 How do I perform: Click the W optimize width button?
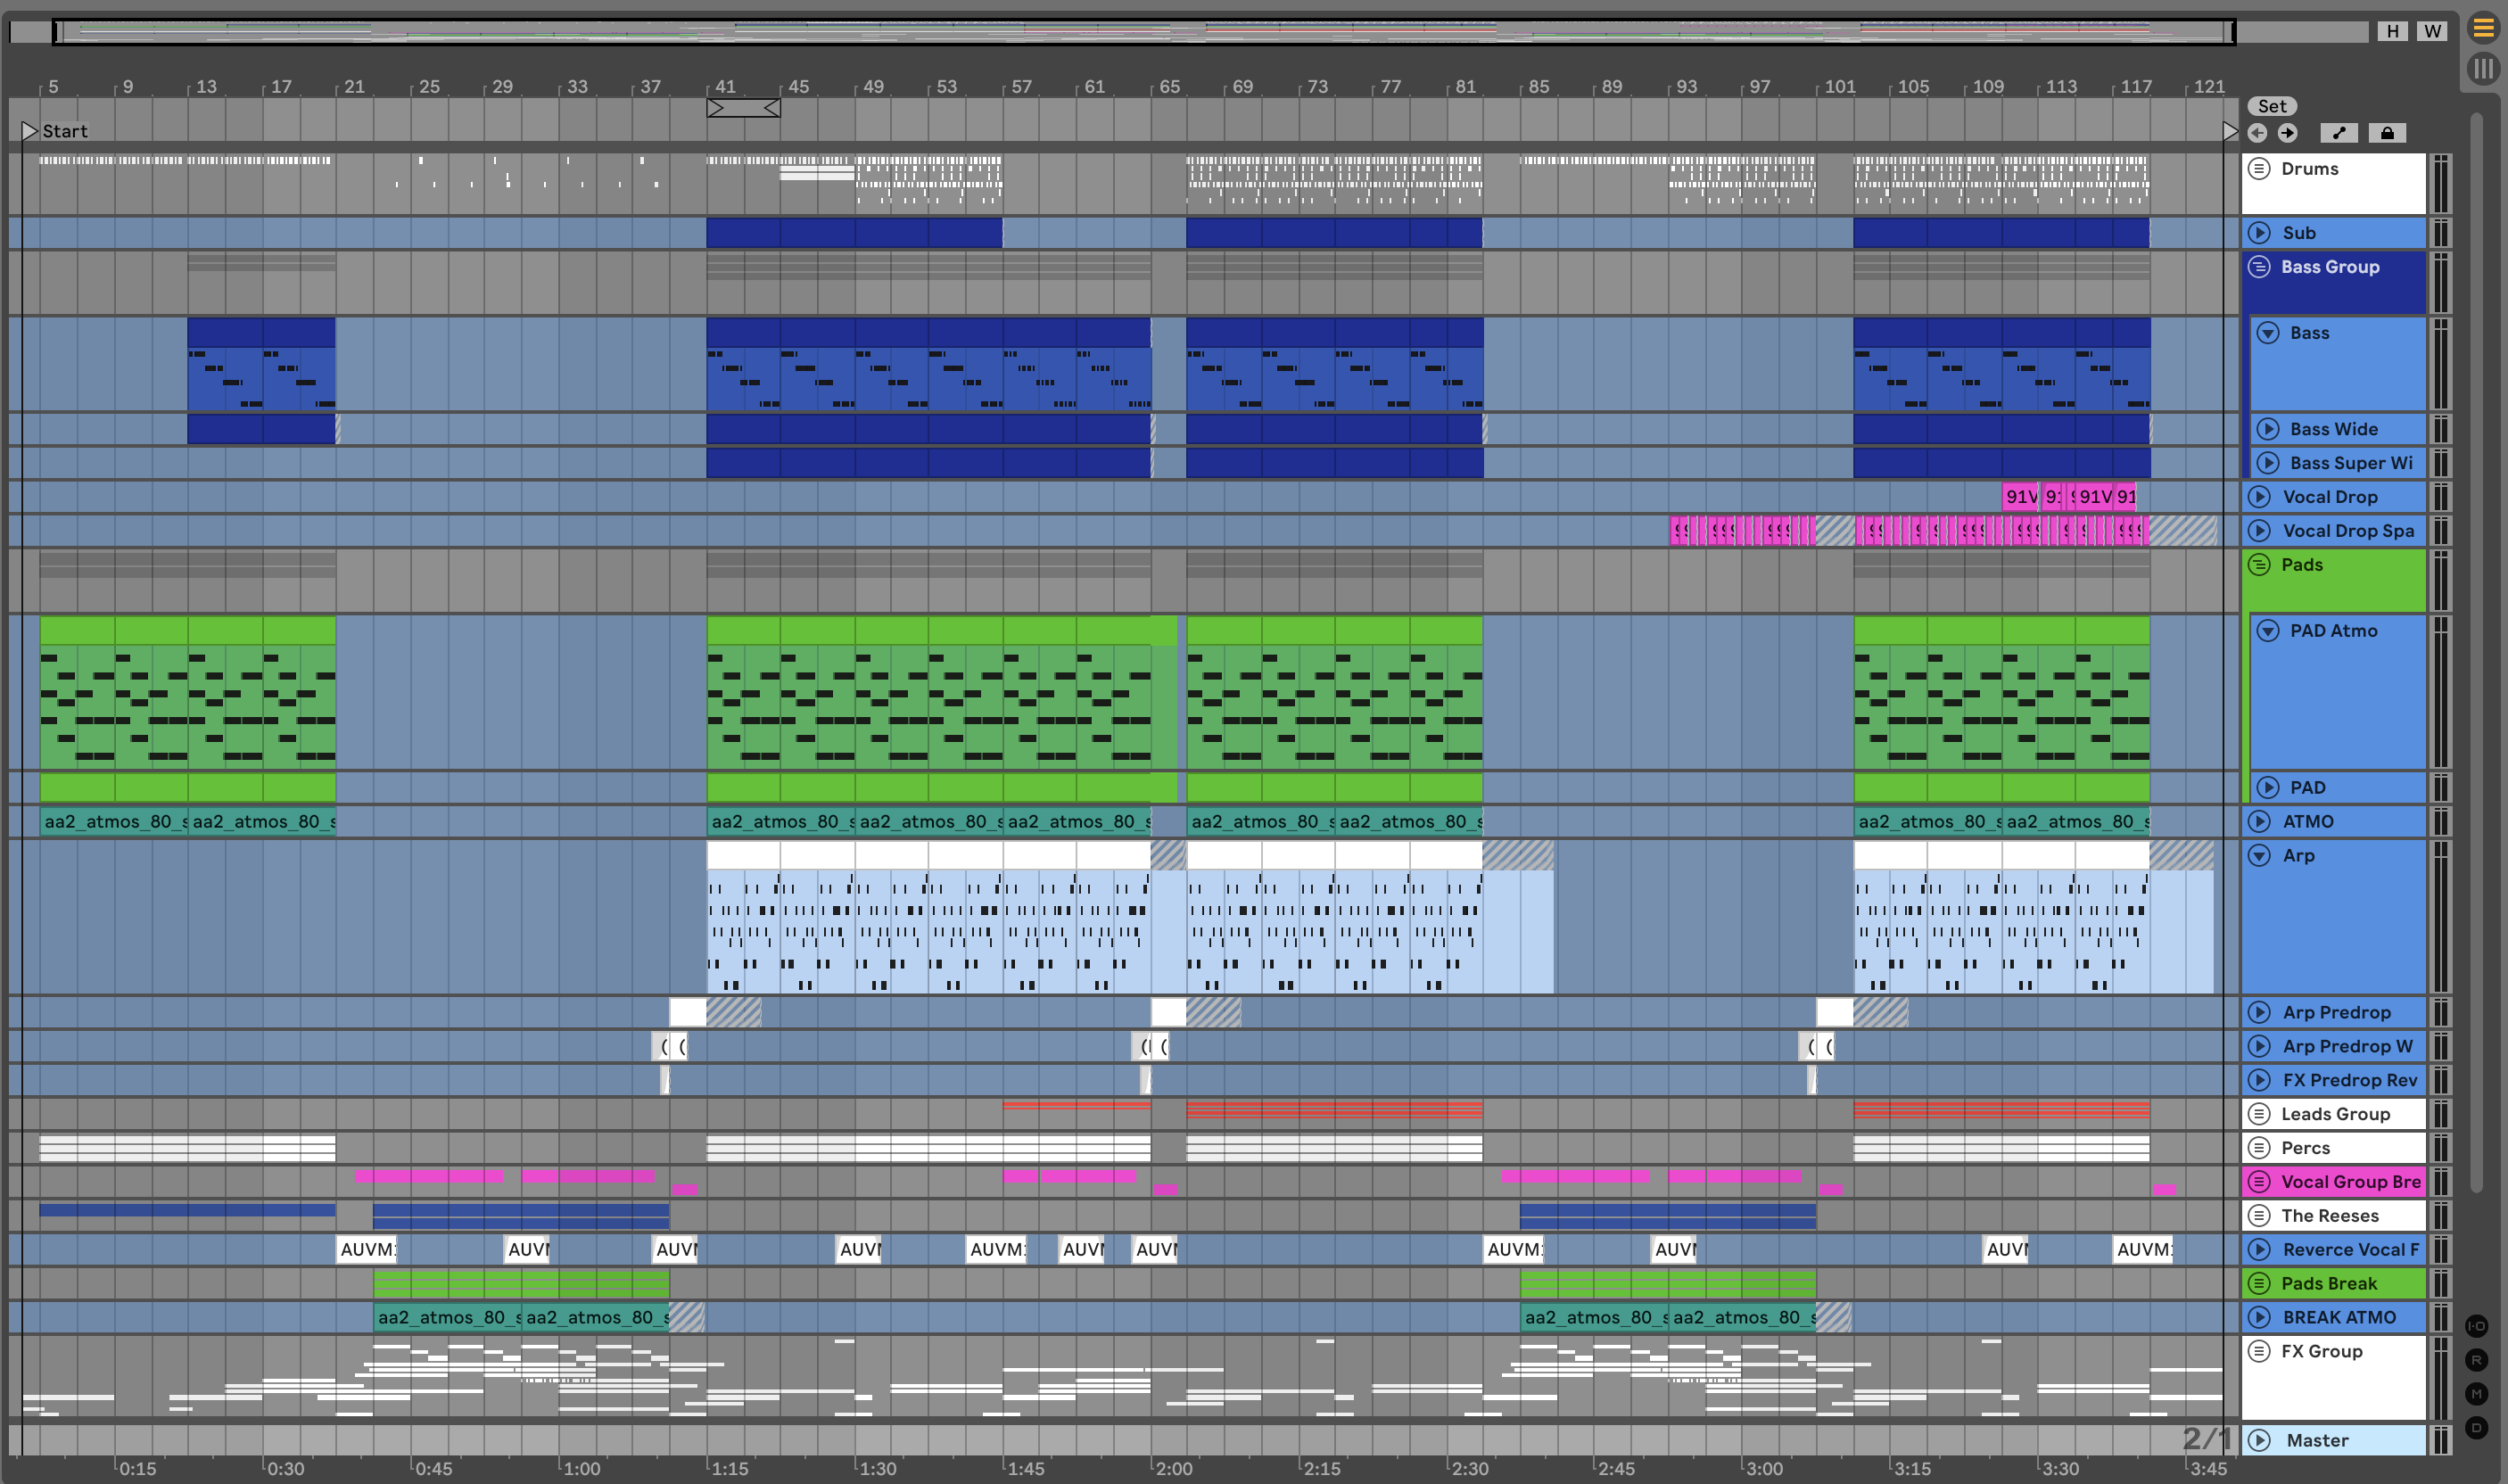(x=2432, y=31)
